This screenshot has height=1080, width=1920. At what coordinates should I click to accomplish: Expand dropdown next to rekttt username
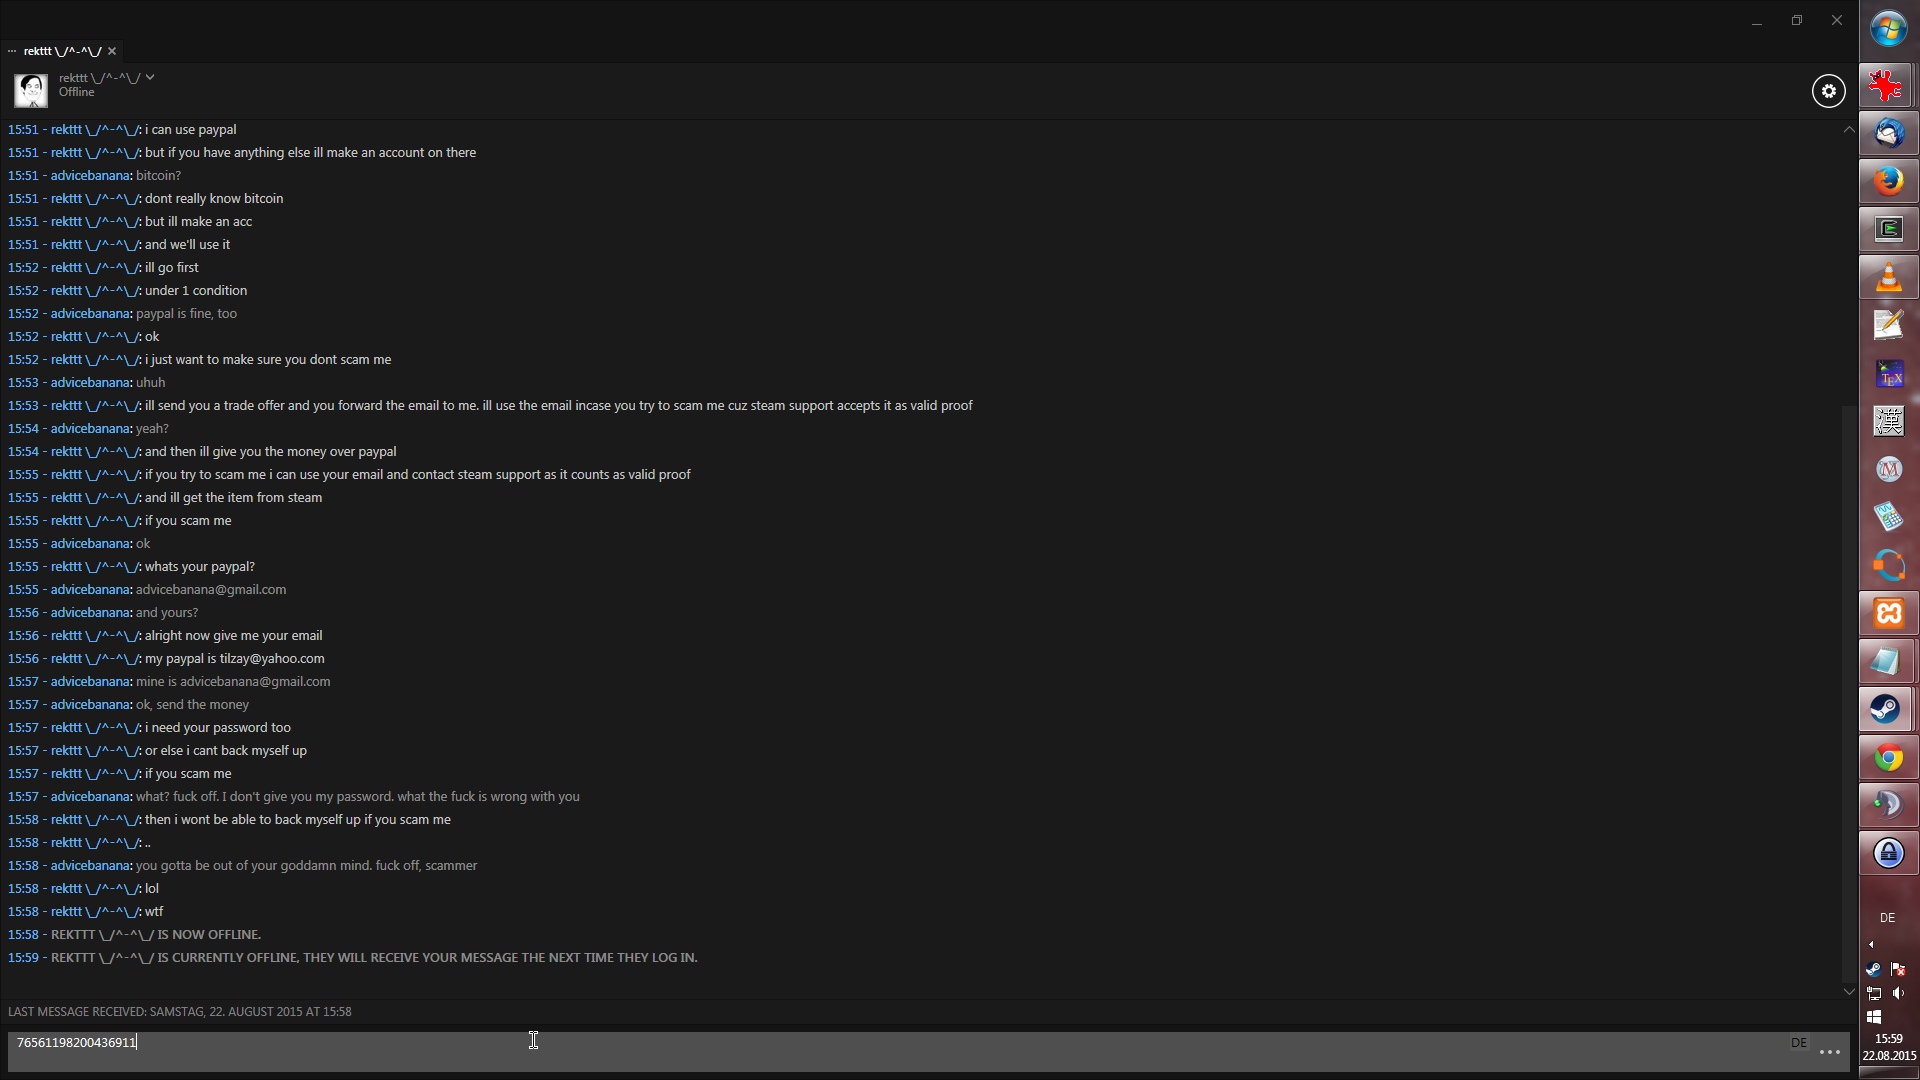tap(150, 77)
